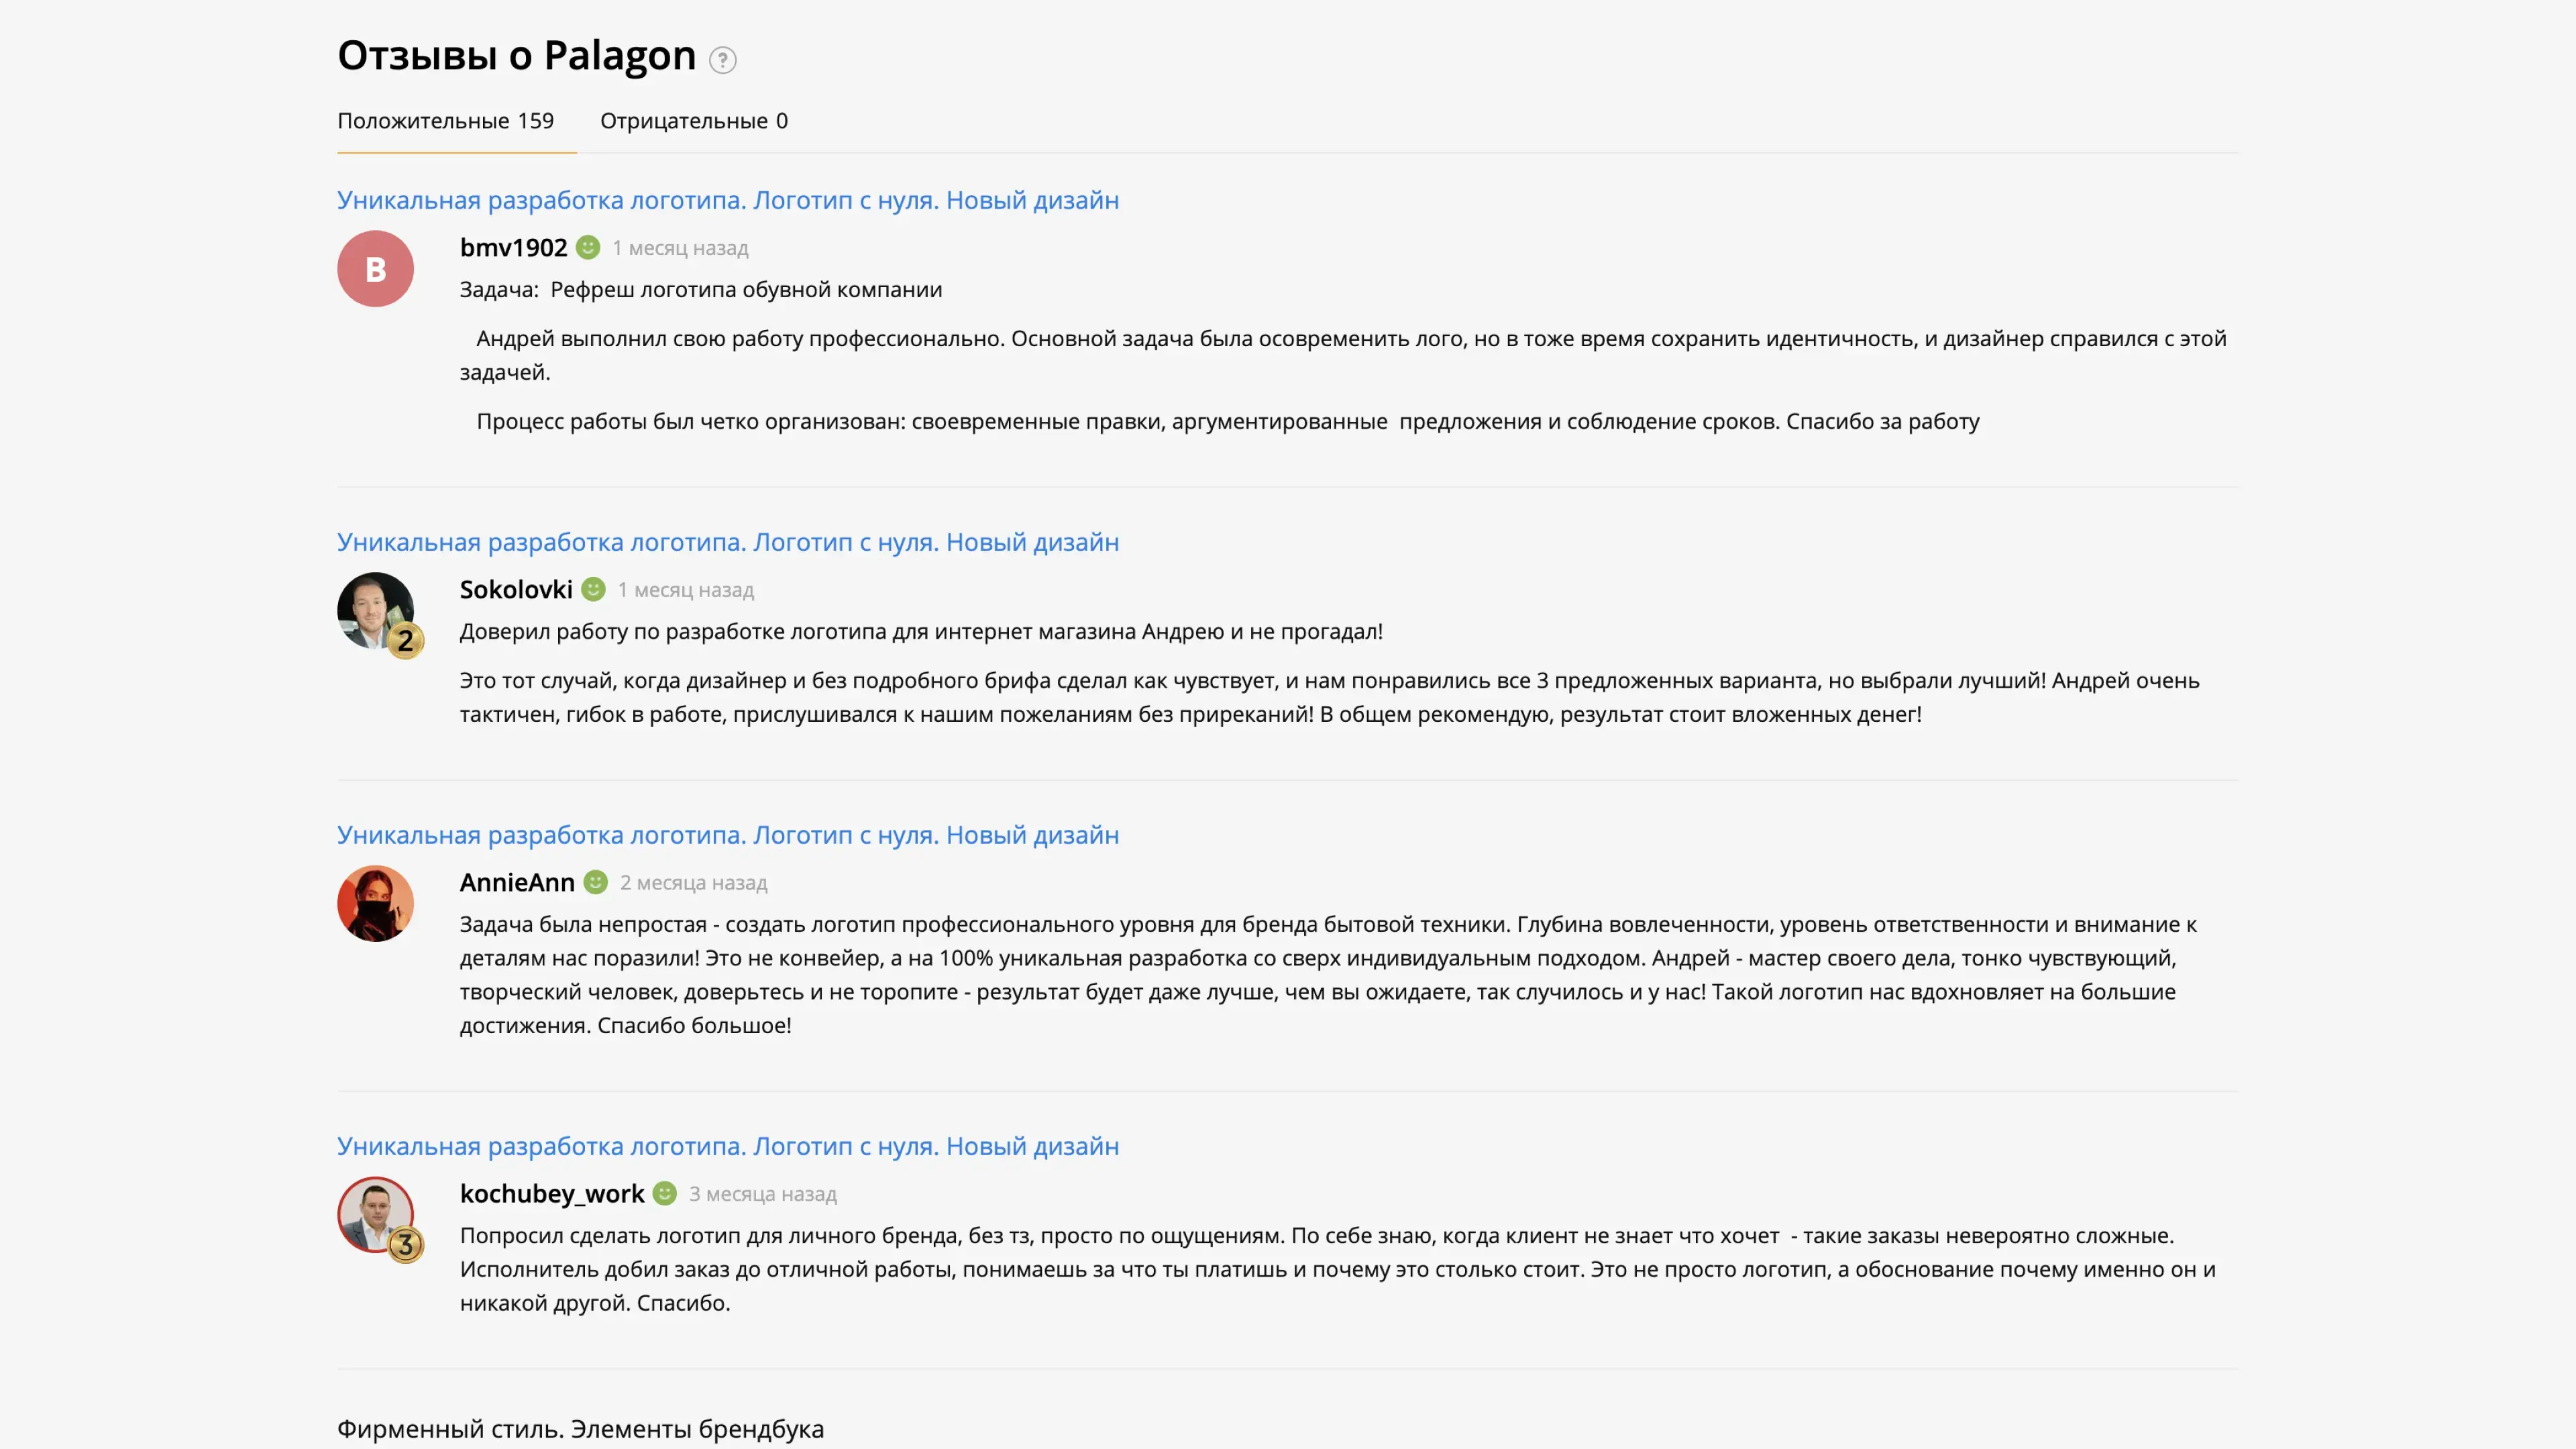Click the green smiley icon next to AnnieAnn
The width and height of the screenshot is (2576, 1449).
point(595,882)
